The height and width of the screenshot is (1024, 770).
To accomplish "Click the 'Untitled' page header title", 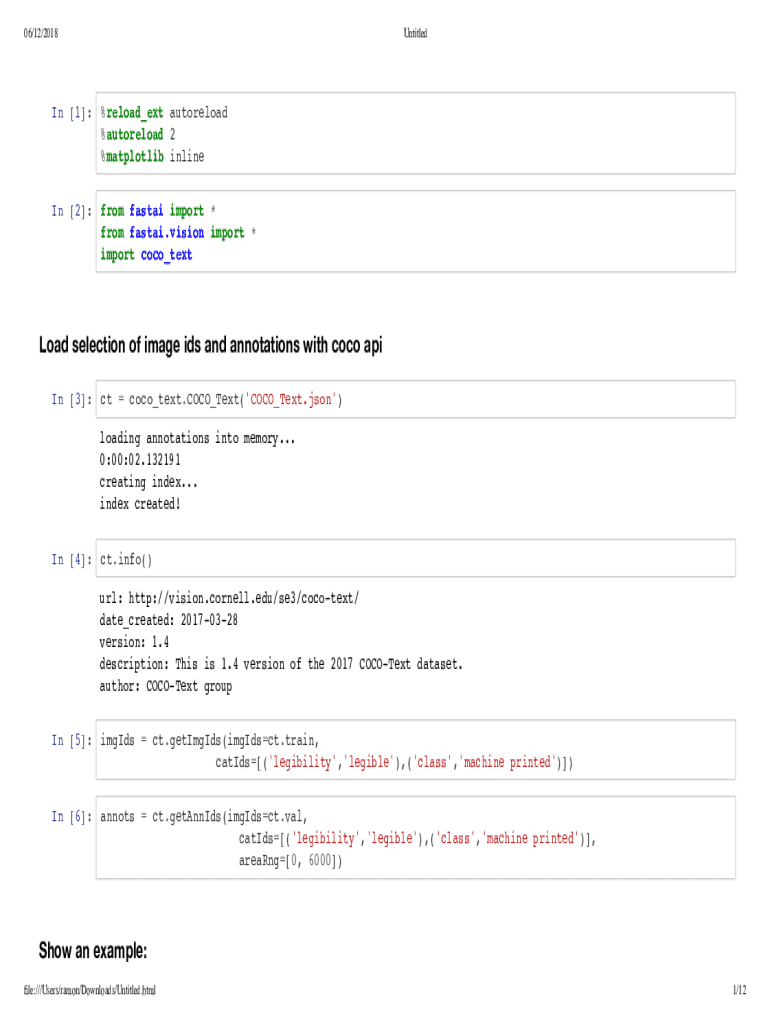I will tap(415, 33).
